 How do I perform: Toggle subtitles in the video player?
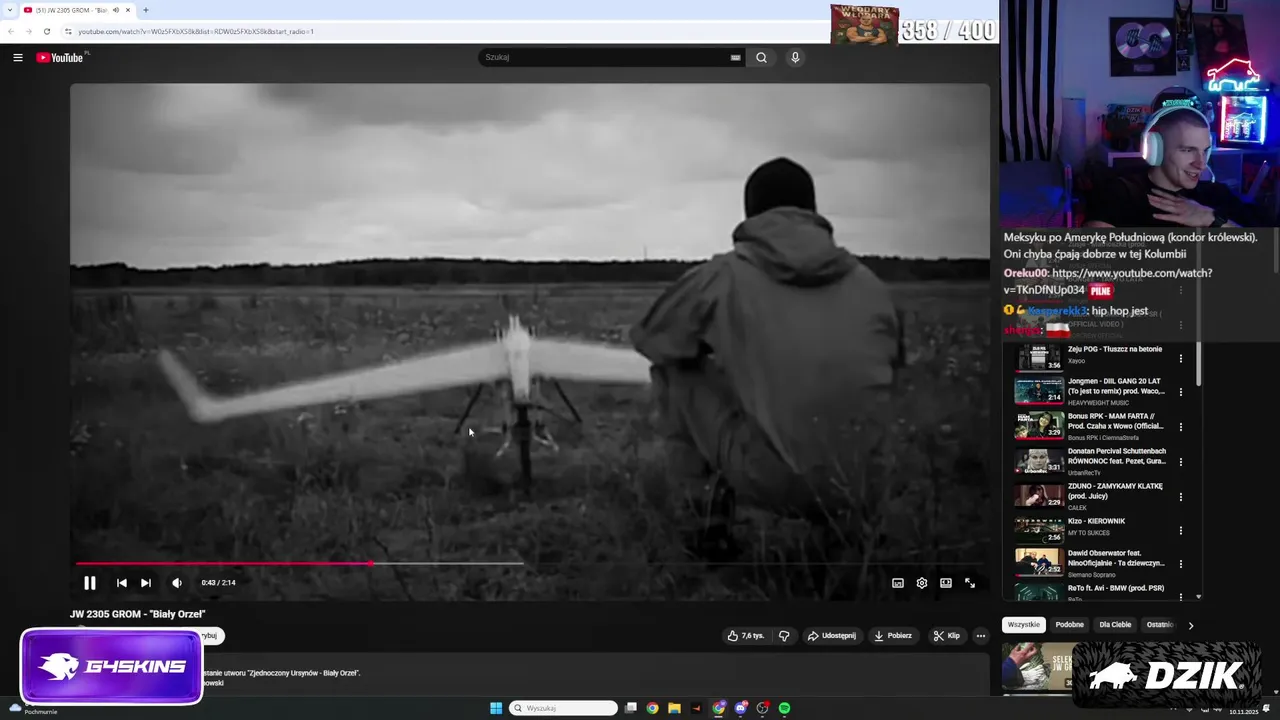pos(898,583)
